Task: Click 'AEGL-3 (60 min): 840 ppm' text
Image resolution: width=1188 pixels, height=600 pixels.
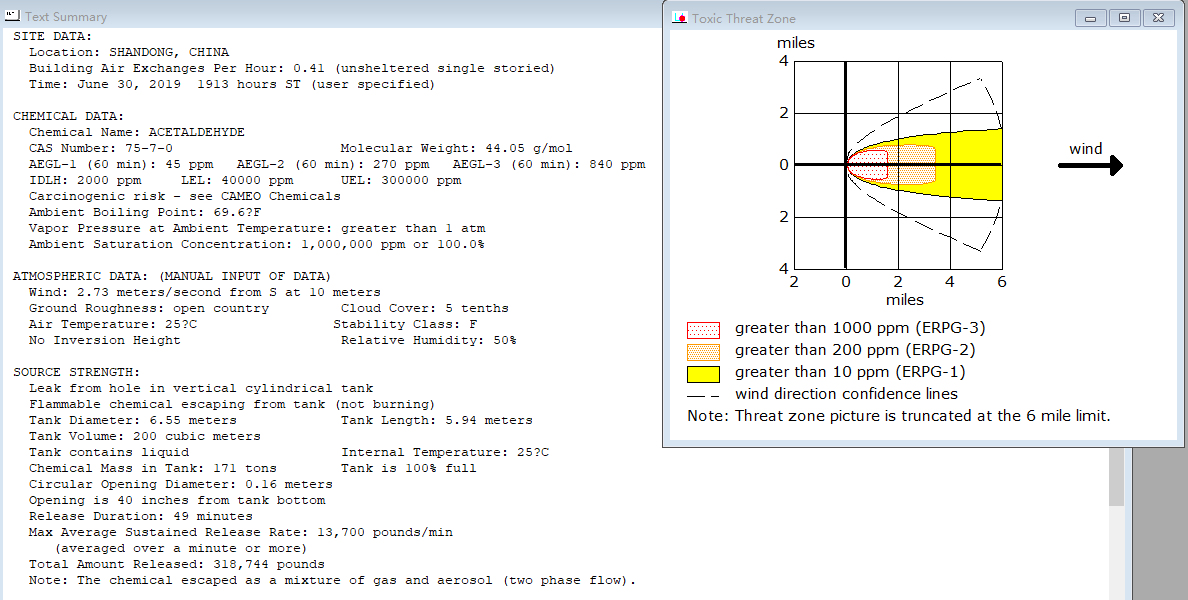Action: [549, 164]
